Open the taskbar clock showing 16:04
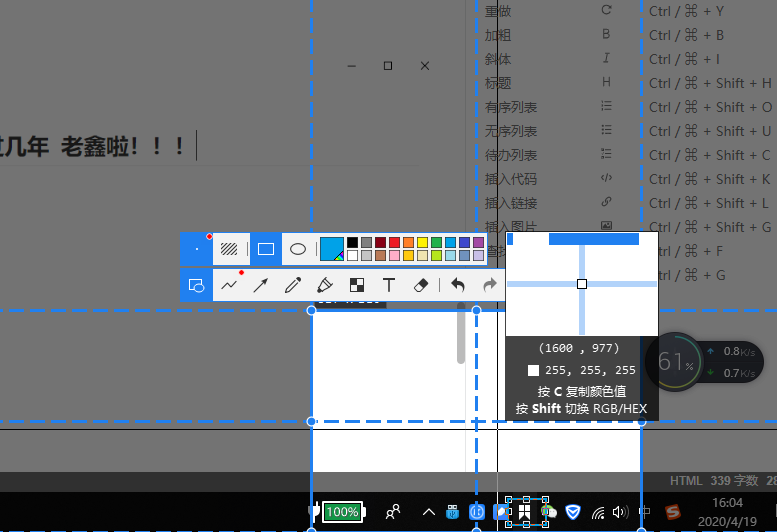This screenshot has width=777, height=532. [x=727, y=512]
